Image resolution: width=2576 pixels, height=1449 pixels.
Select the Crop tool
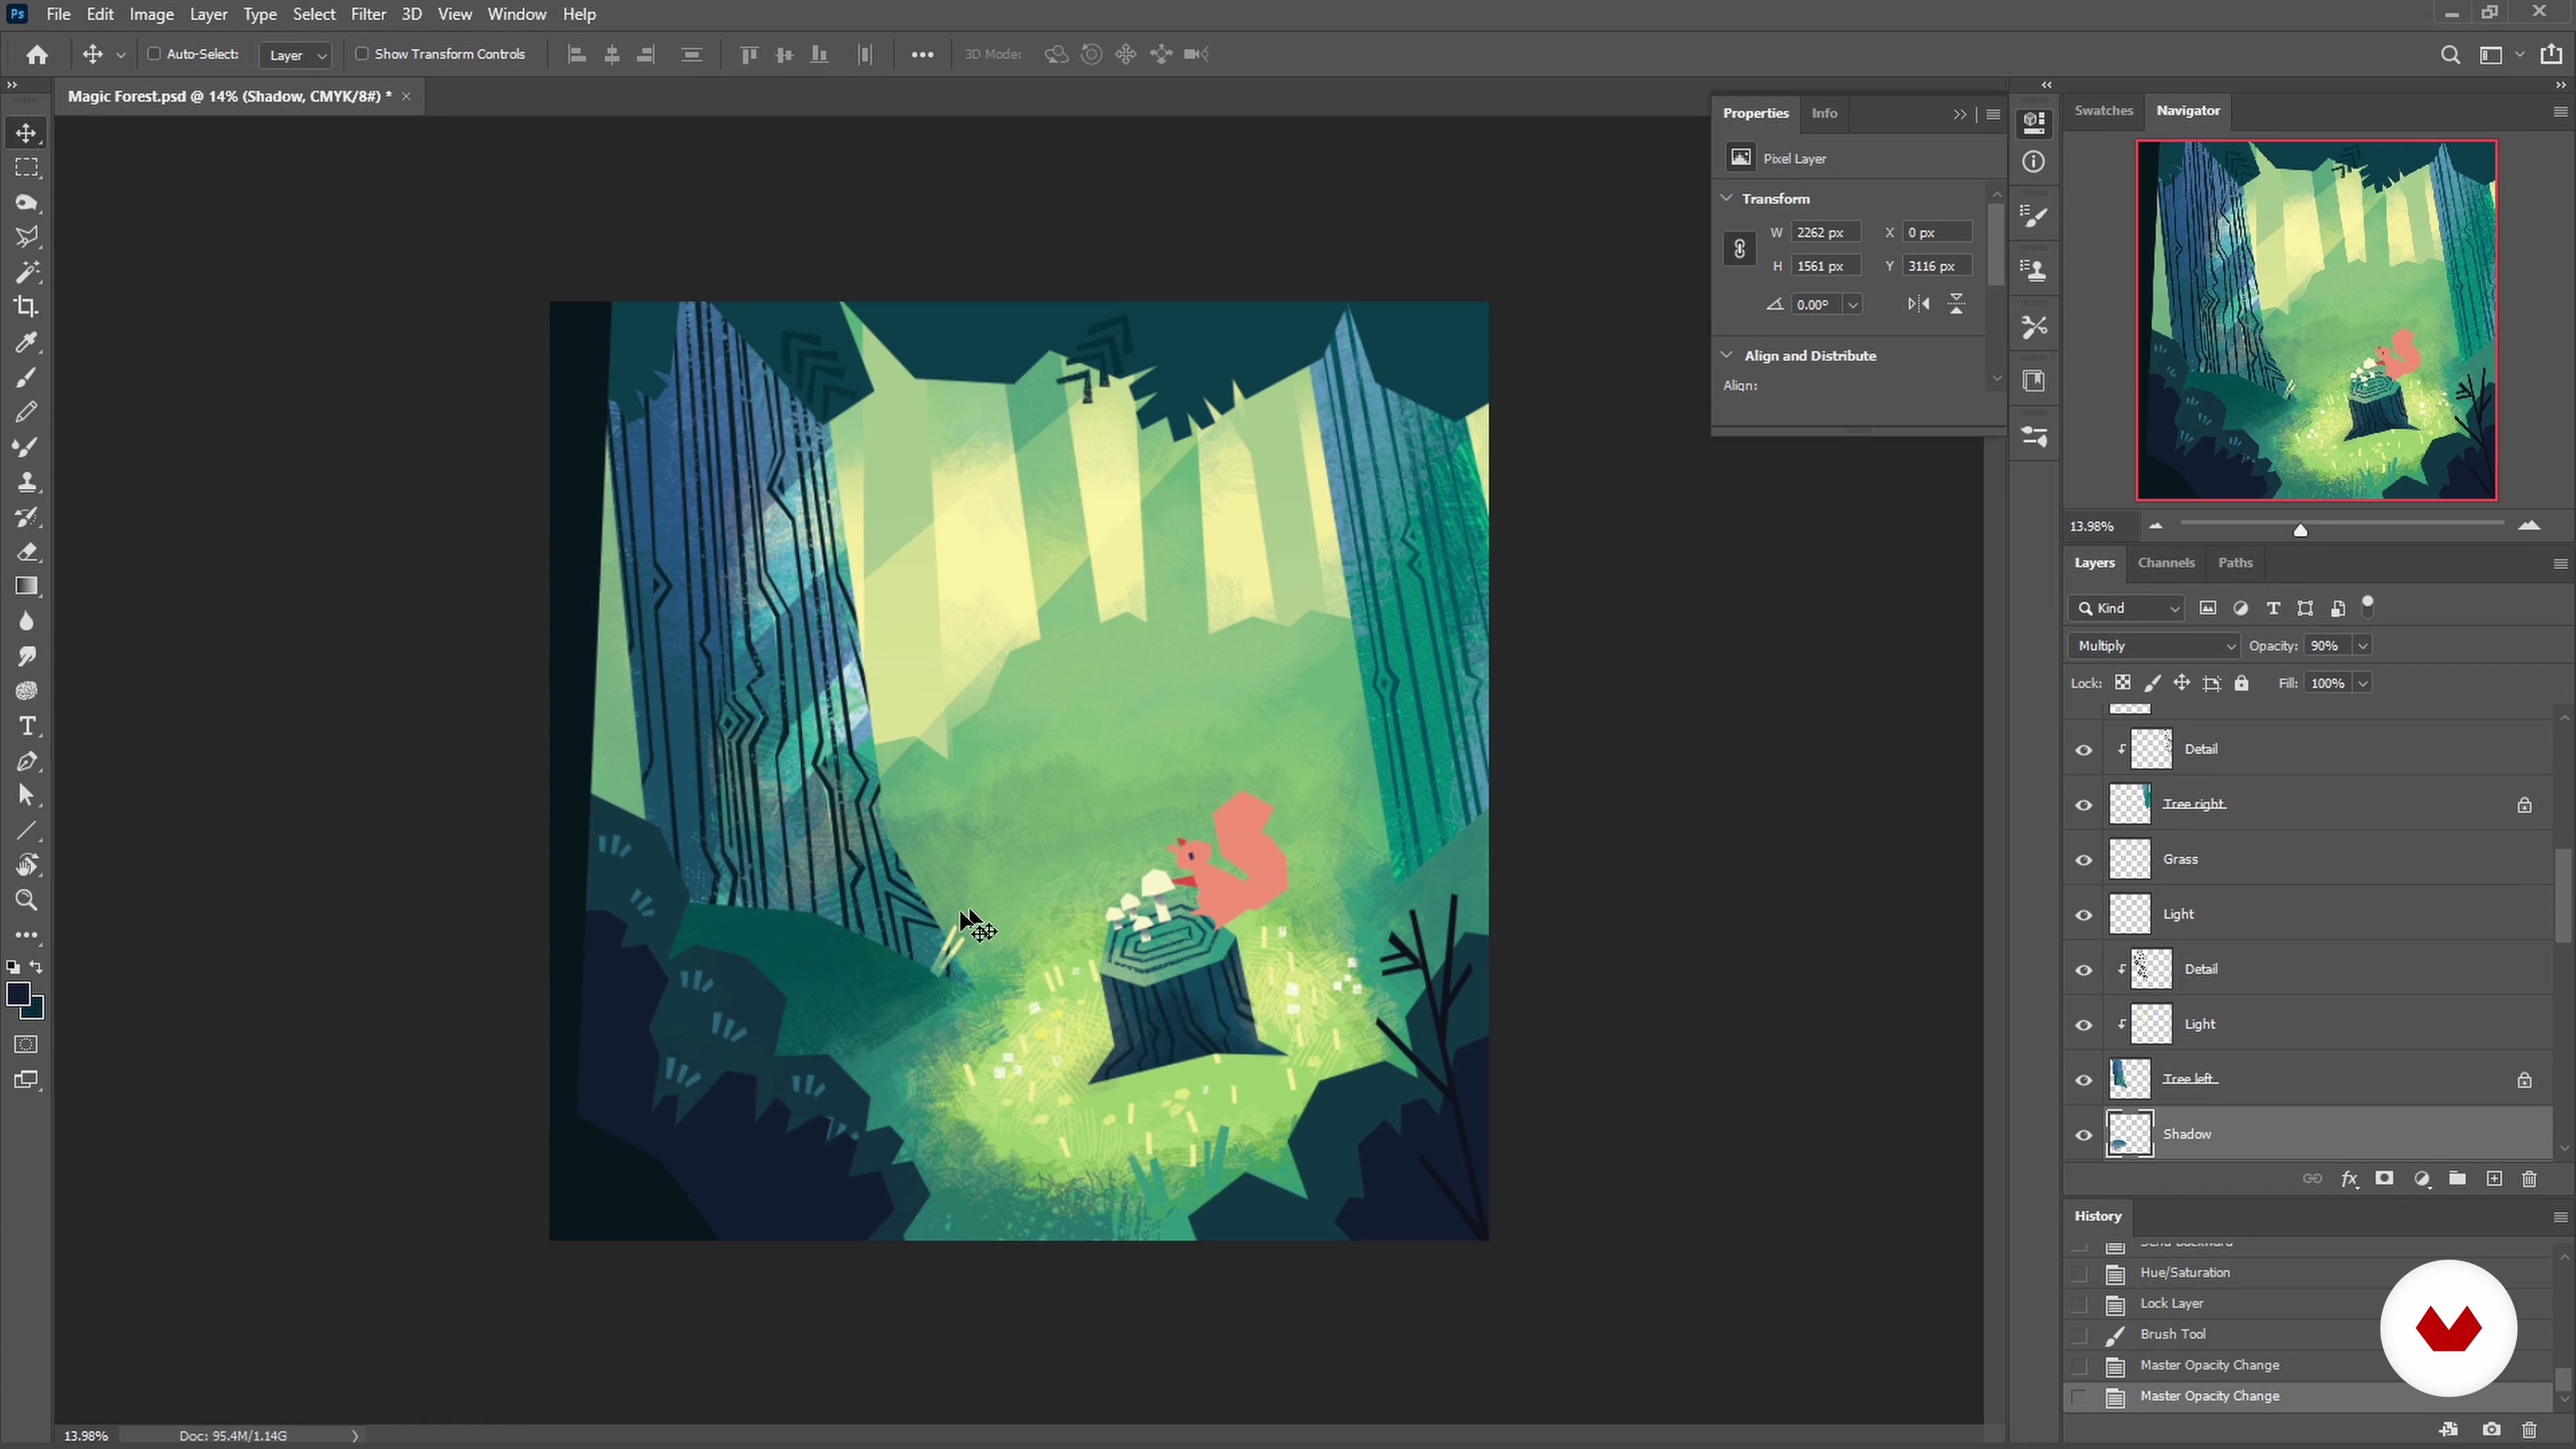coord(27,307)
